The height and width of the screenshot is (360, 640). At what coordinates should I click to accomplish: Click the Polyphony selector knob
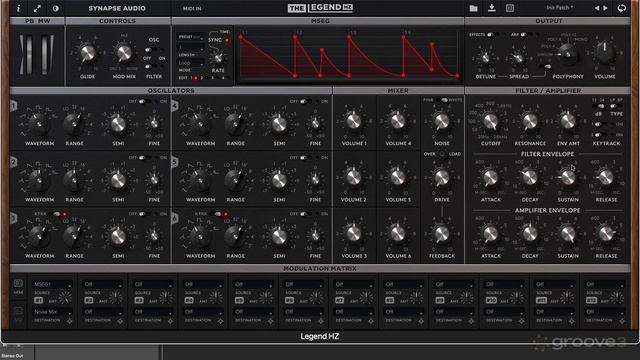(568, 53)
